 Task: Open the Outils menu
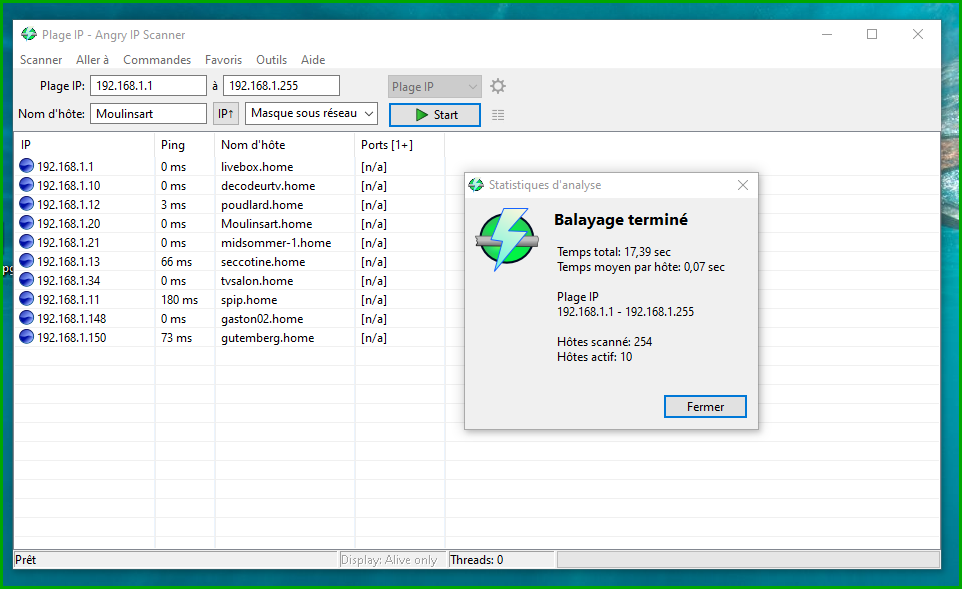[271, 60]
